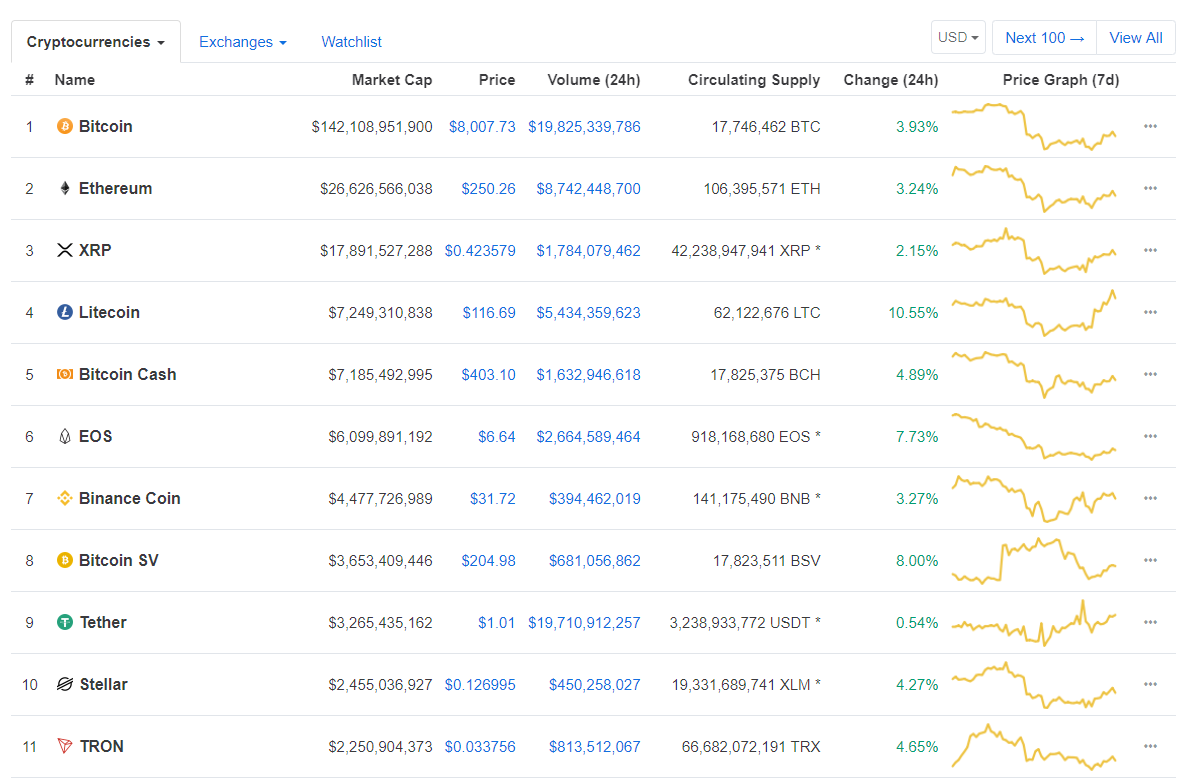Image resolution: width=1185 pixels, height=781 pixels.
Task: Open the more-options dots for Litecoin
Action: 1150,312
